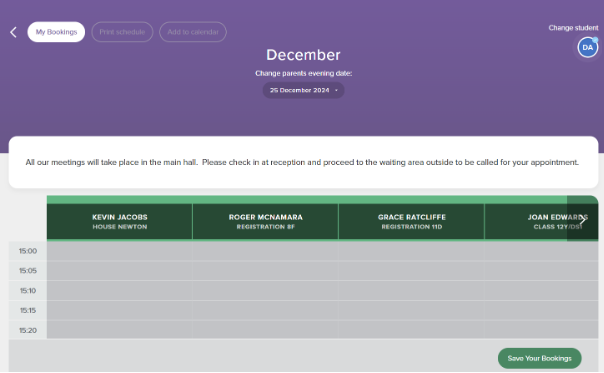Select the Joan Edwards column header
The height and width of the screenshot is (373, 604).
[541, 222]
